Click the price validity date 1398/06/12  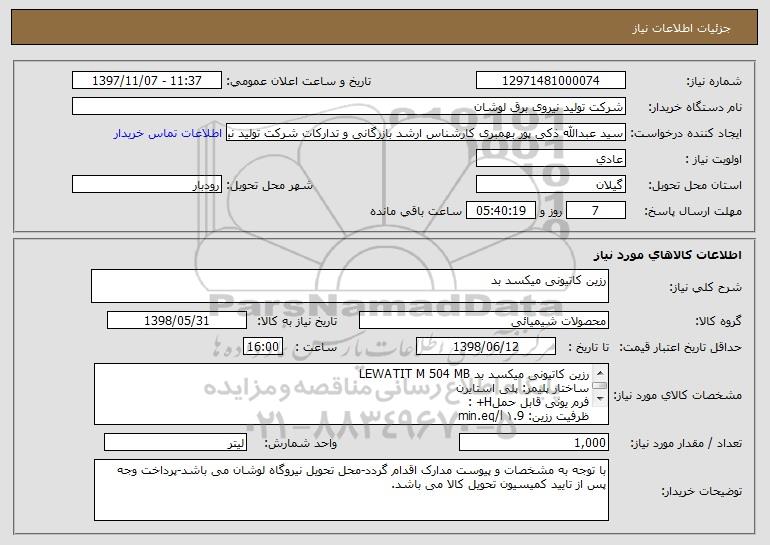click(x=486, y=347)
